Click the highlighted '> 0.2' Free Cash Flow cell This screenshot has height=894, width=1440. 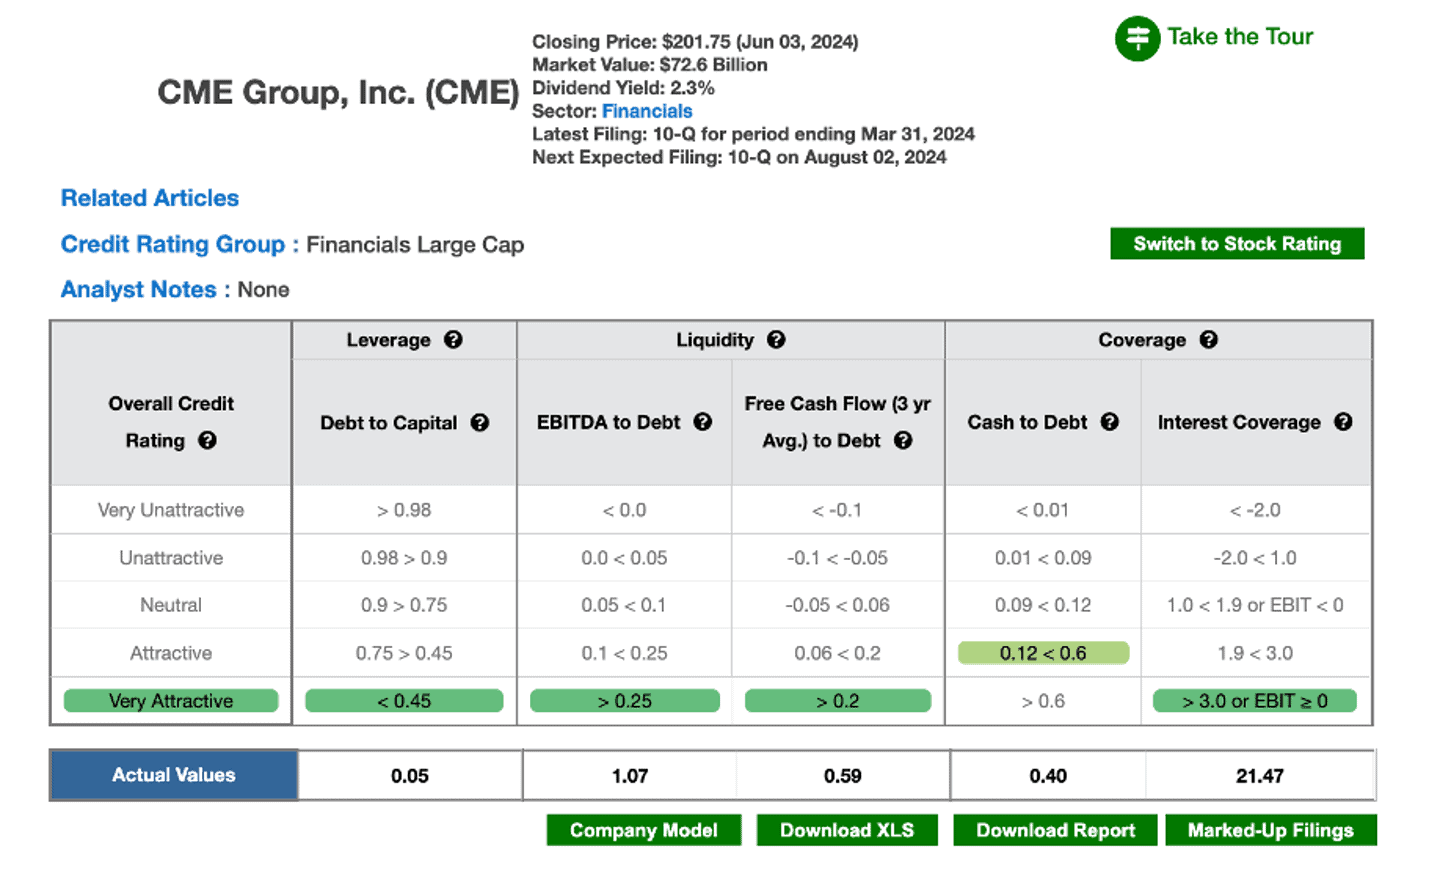[x=838, y=701]
